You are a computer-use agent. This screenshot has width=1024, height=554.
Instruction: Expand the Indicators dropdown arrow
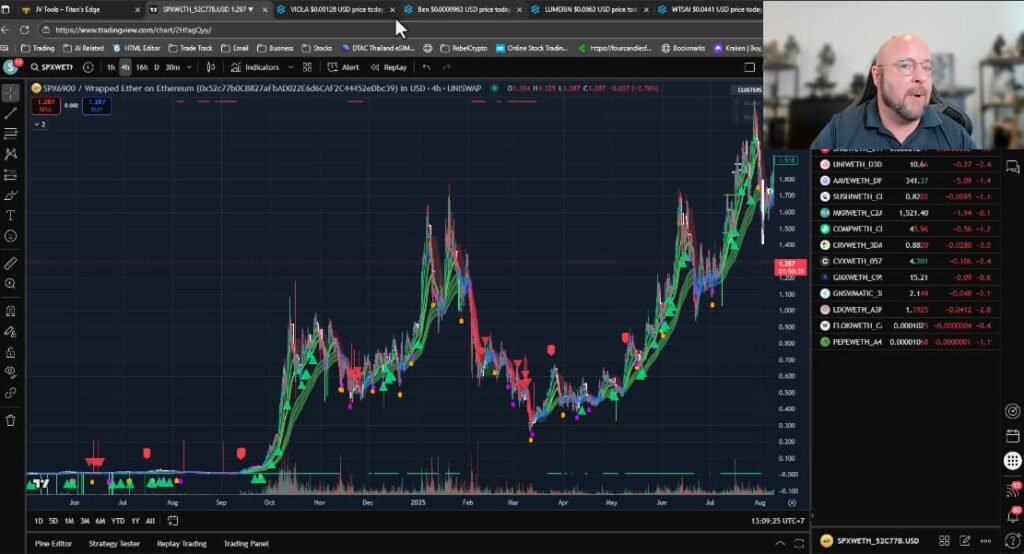[291, 67]
